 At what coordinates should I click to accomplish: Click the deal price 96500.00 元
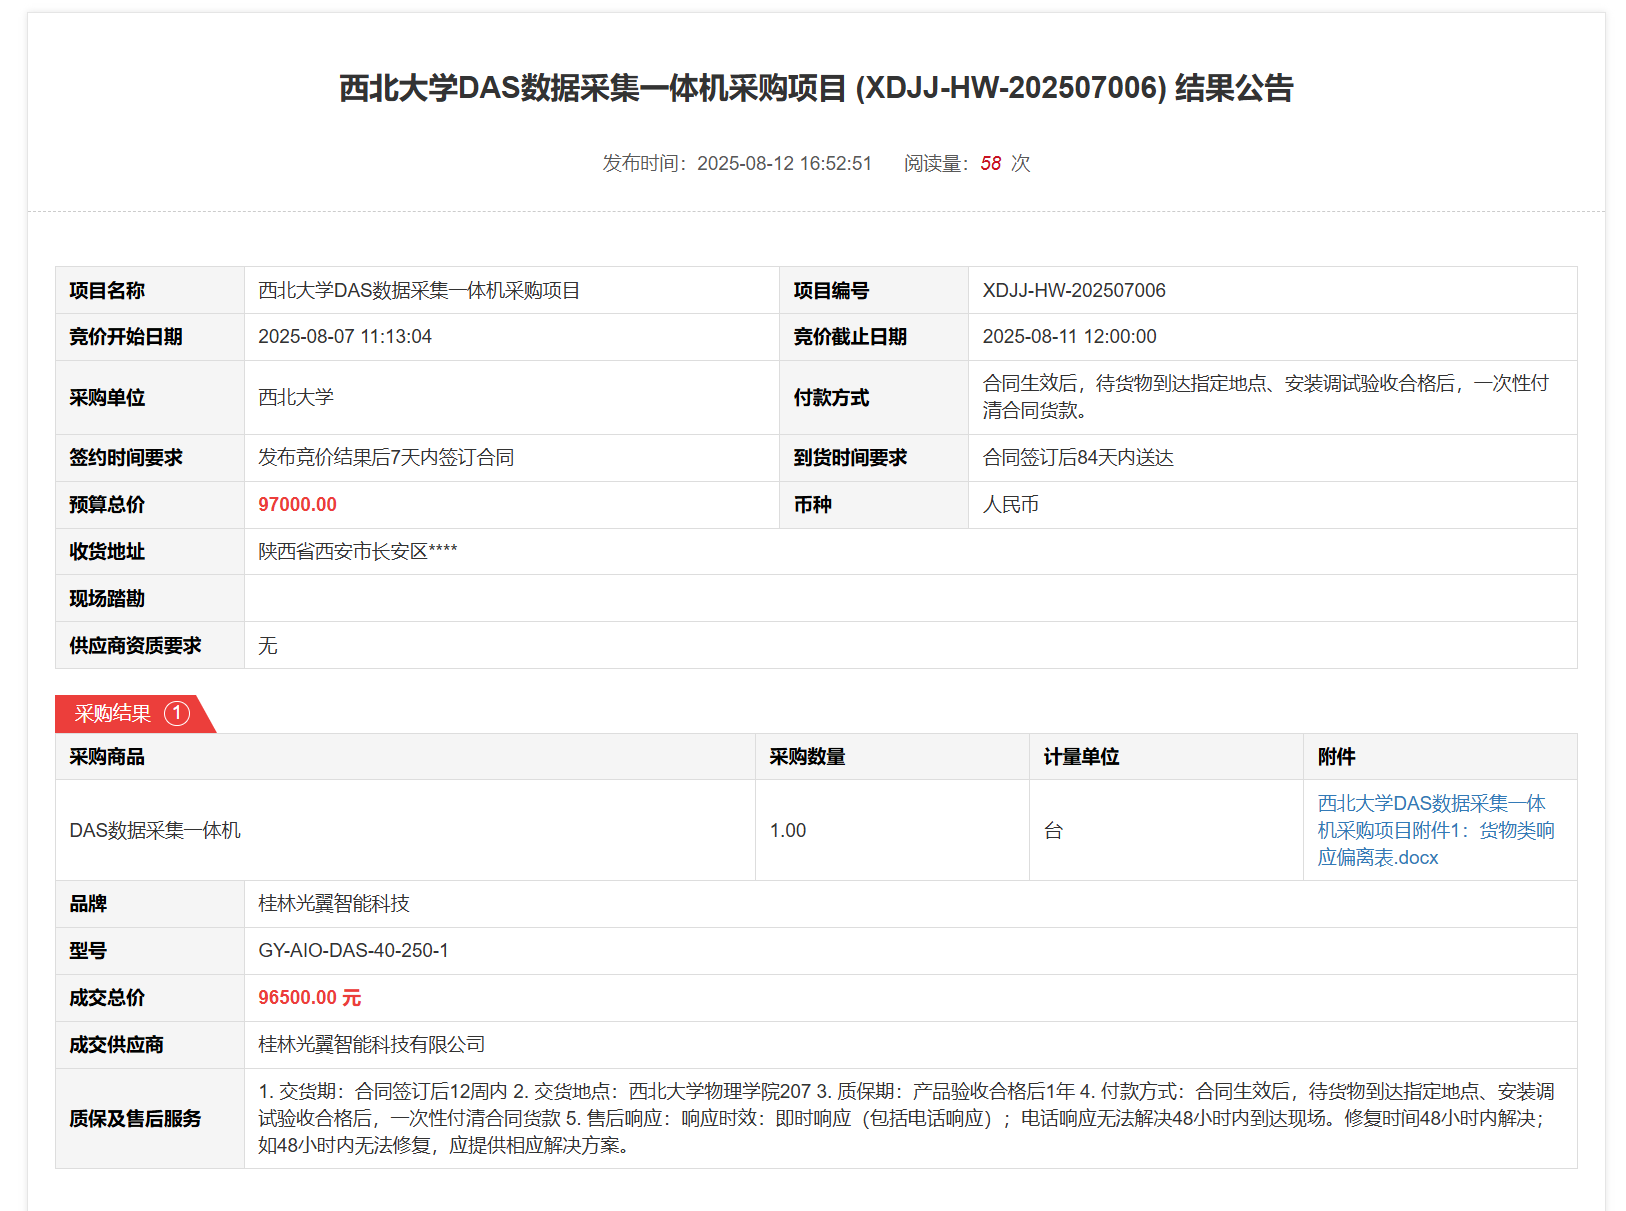[x=309, y=997]
